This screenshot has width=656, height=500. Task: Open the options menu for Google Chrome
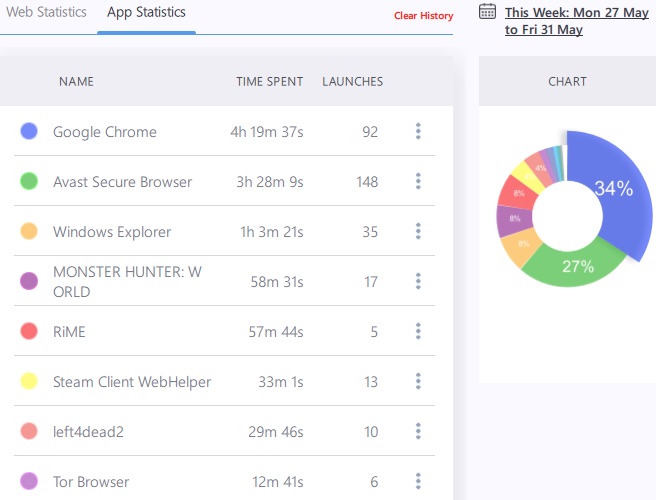pyautogui.click(x=418, y=131)
